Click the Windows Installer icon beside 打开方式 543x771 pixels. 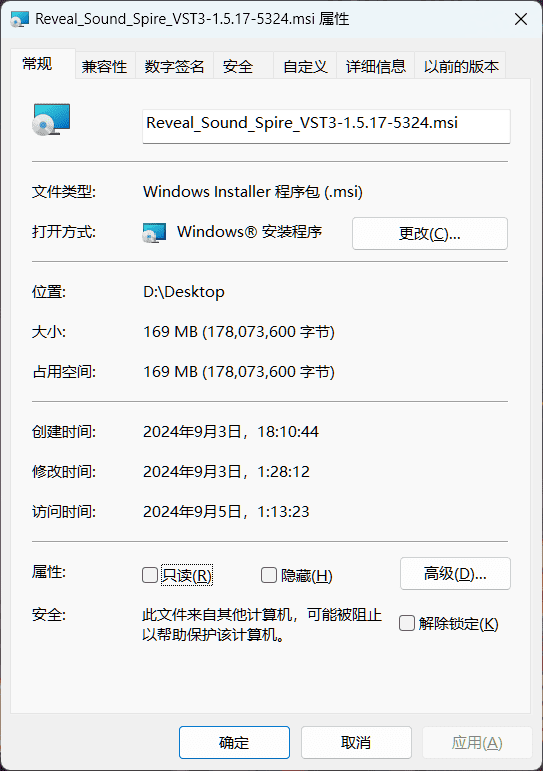154,233
